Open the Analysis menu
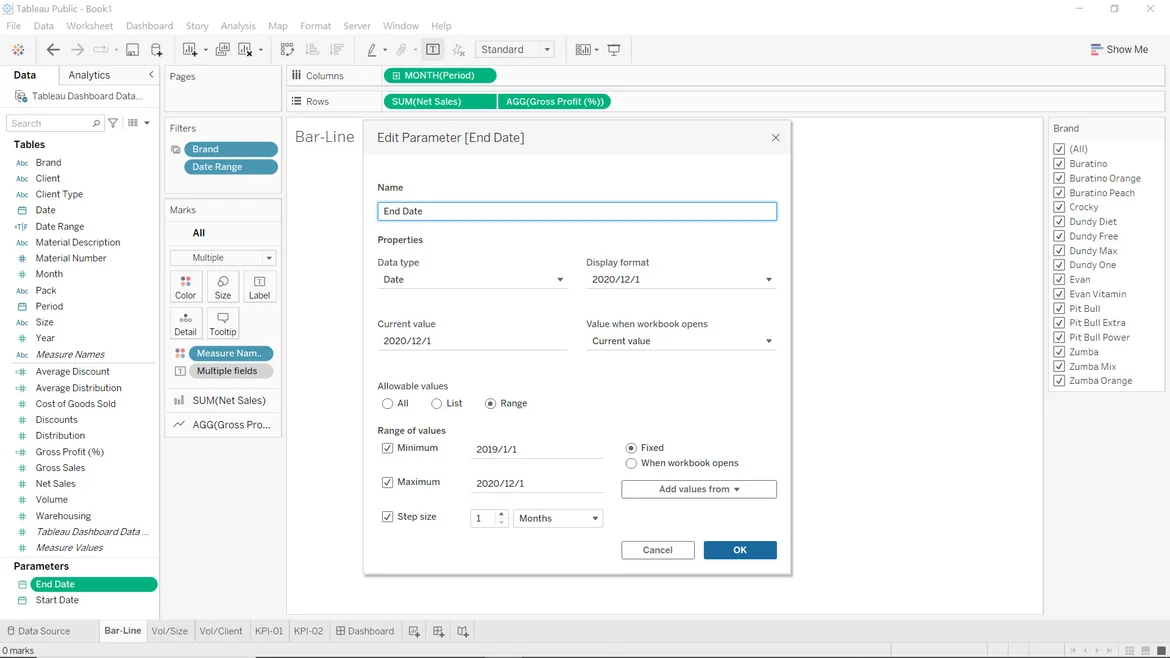This screenshot has height=658, width=1170. [x=238, y=26]
